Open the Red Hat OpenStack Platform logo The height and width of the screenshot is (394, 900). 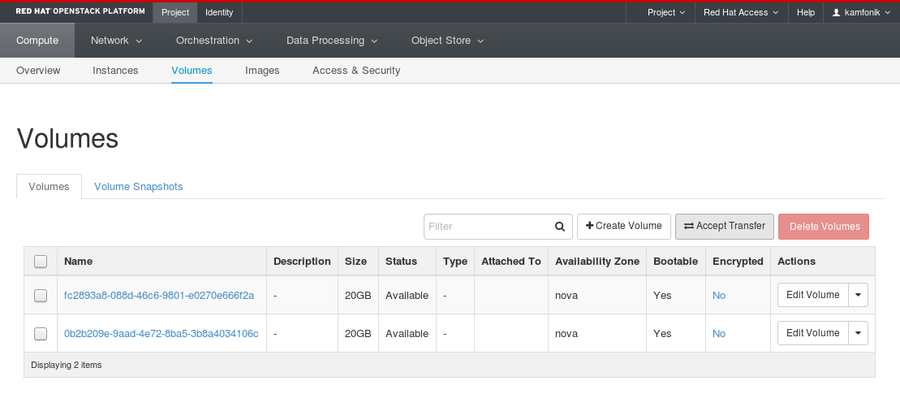click(80, 11)
